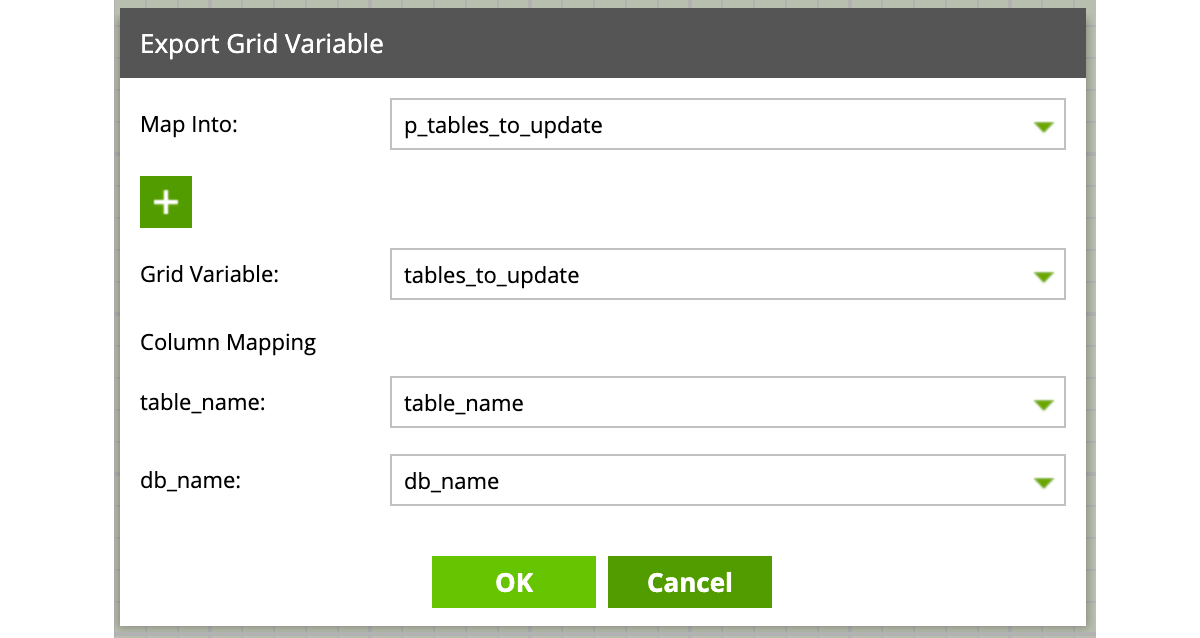Screen dimensions: 1200x638
Task: Open the Map Into dropdown arrow
Action: tap(1043, 126)
